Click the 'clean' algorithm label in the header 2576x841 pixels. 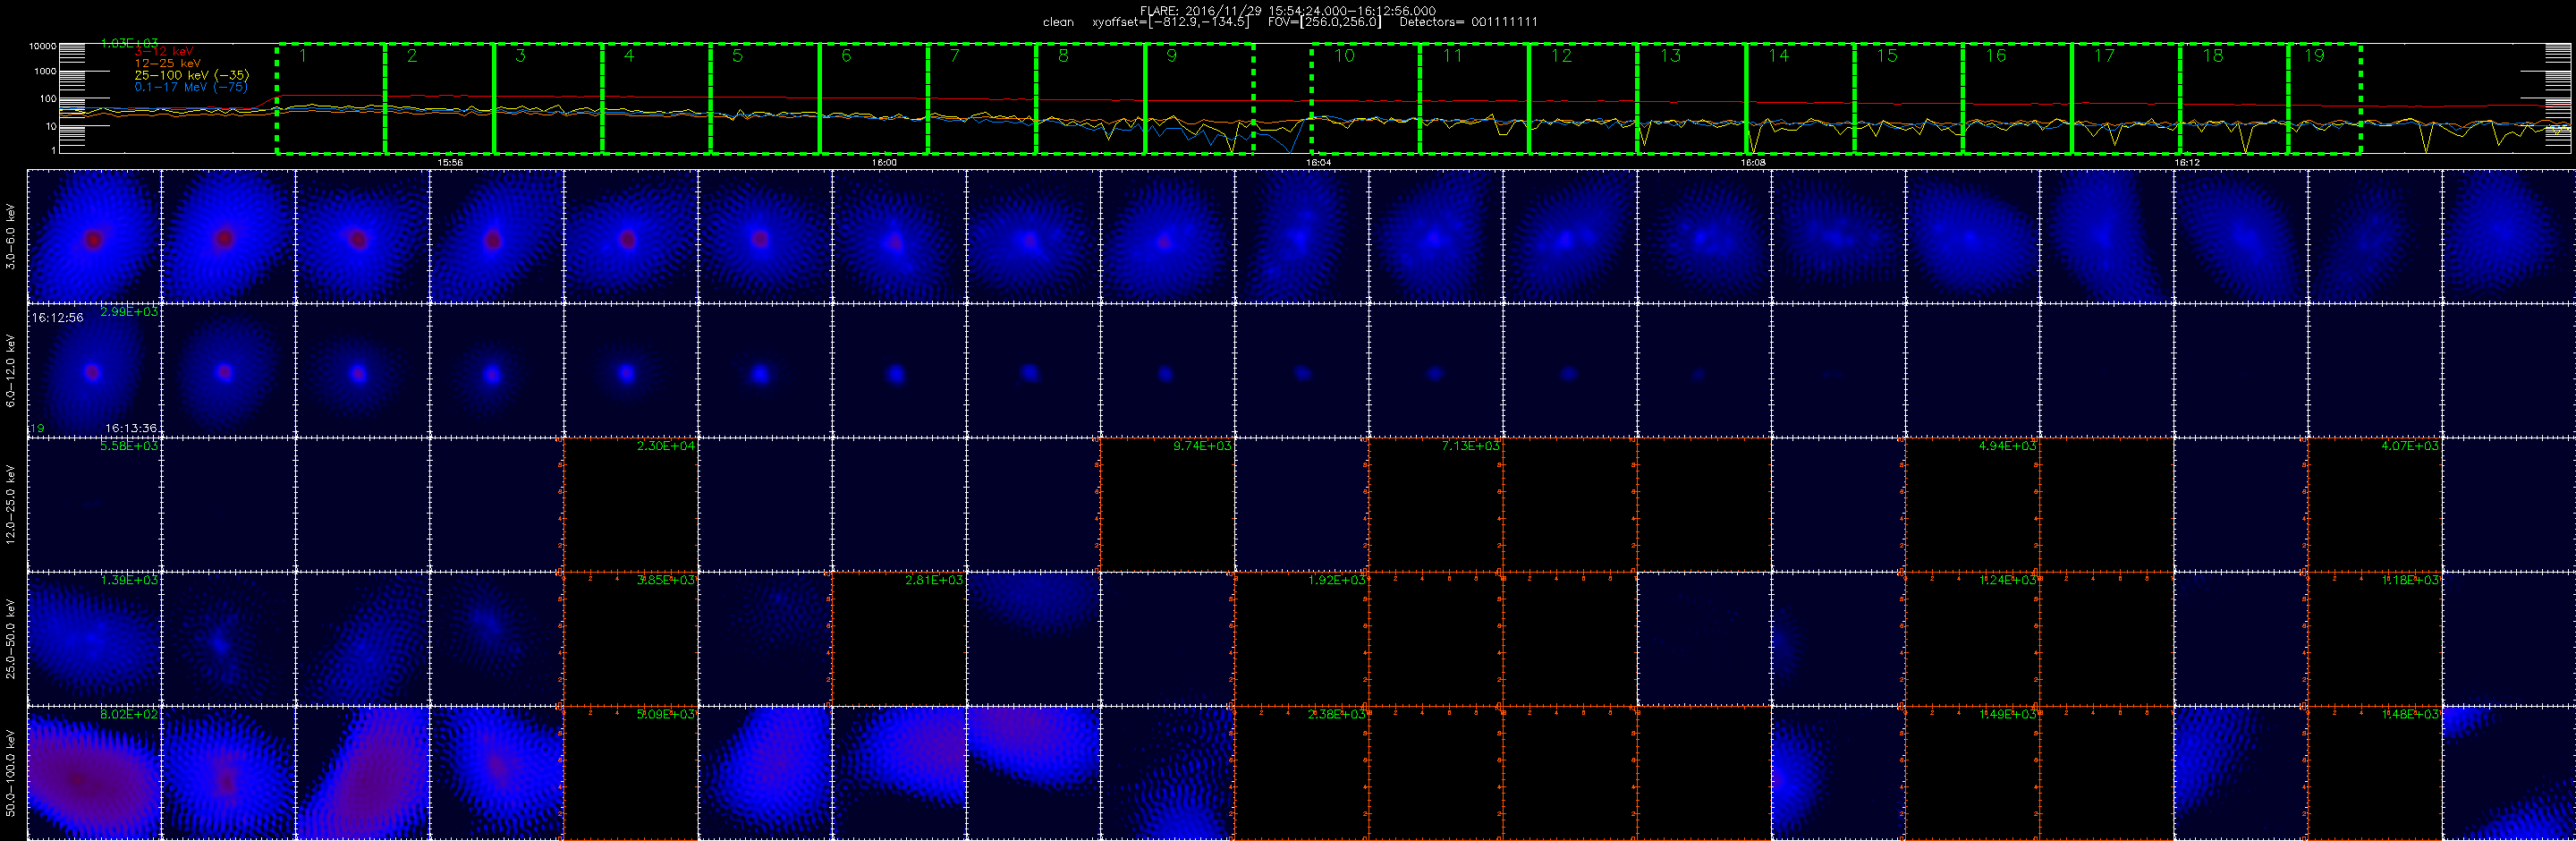(1058, 22)
